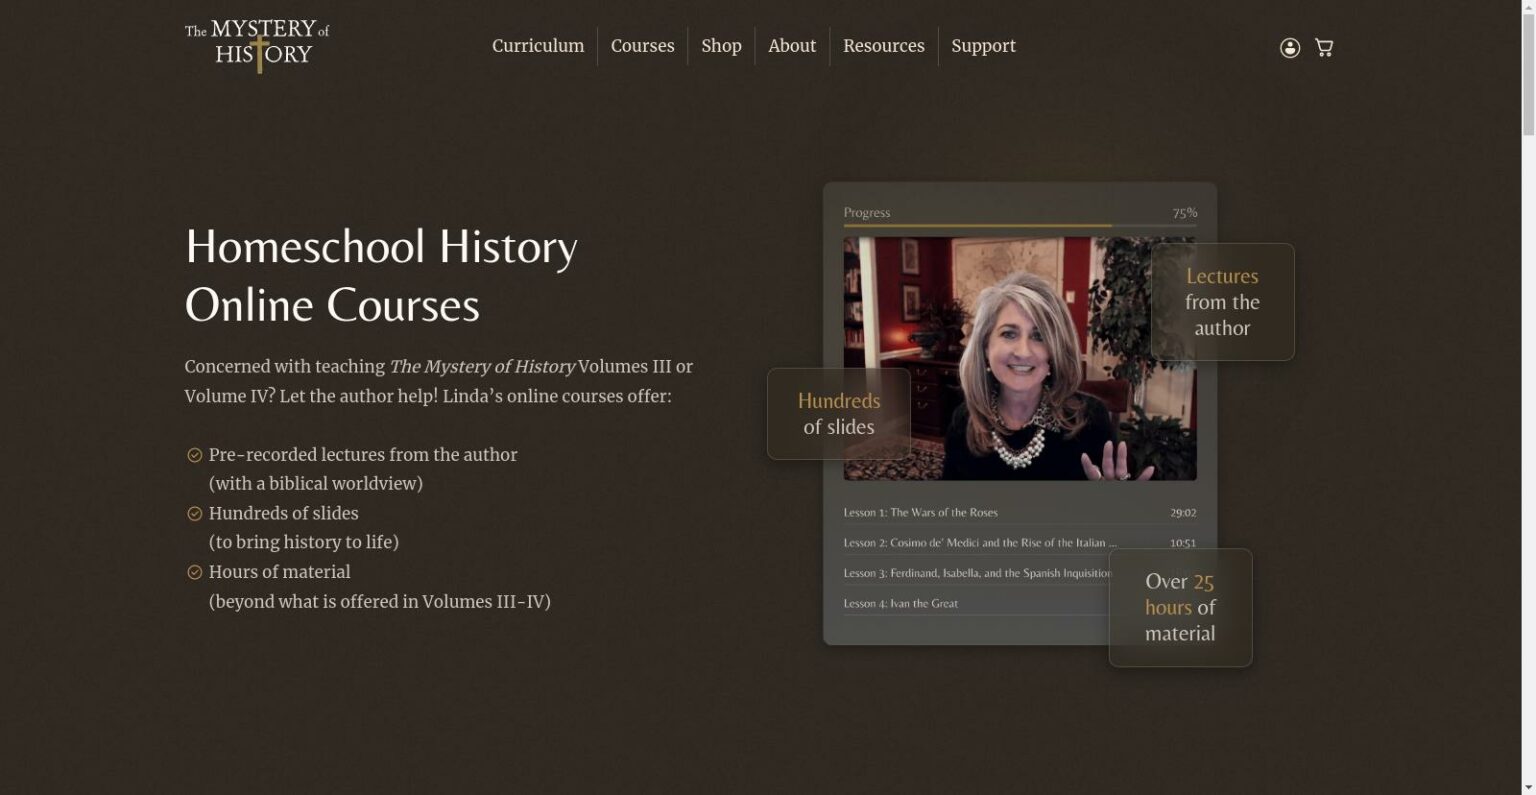This screenshot has width=1536, height=795.
Task: Navigate to the Shop page
Action: 721,46
